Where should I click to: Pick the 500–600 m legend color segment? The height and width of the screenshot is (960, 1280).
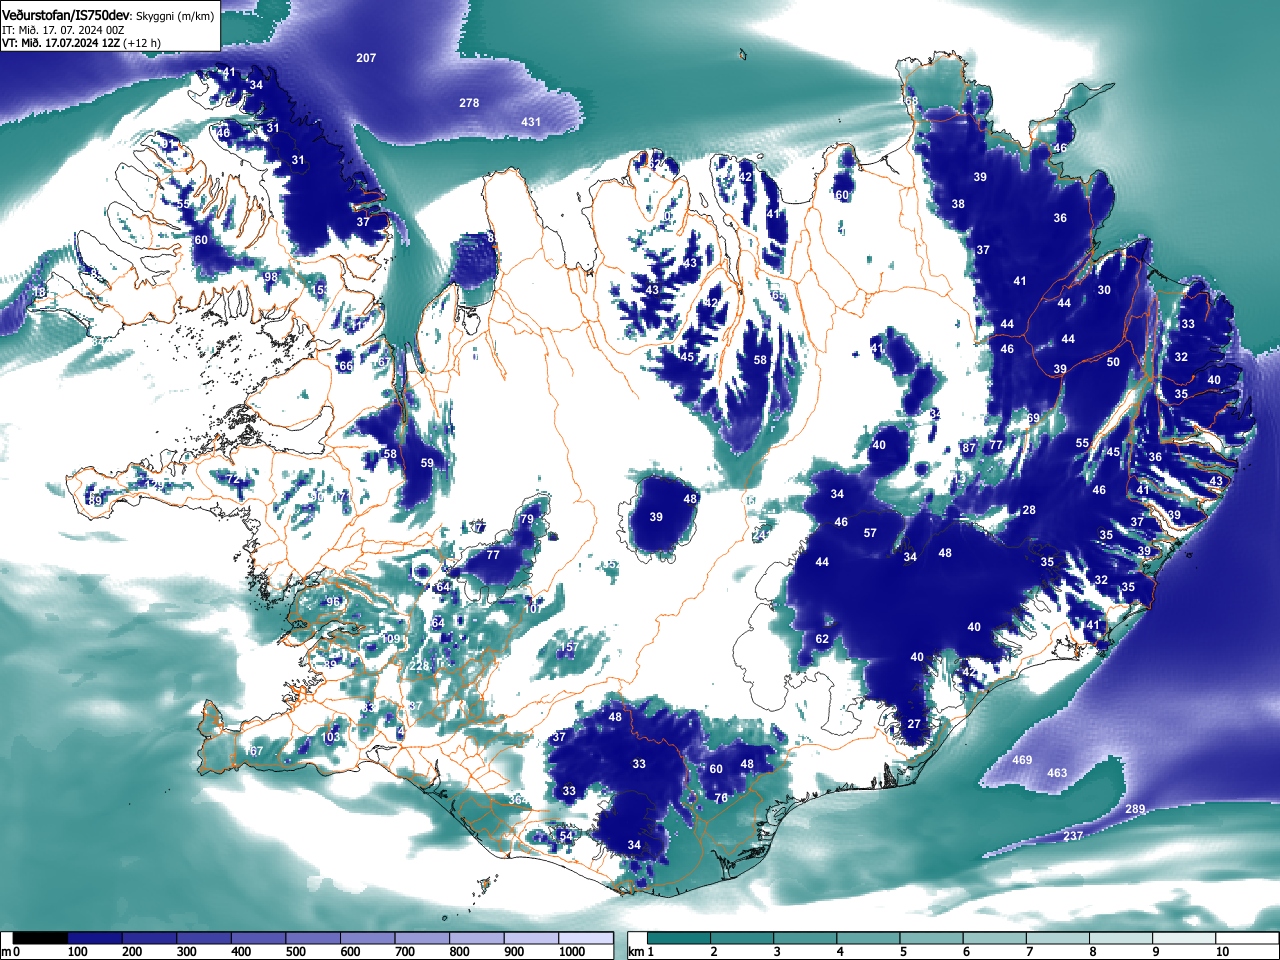click(313, 938)
